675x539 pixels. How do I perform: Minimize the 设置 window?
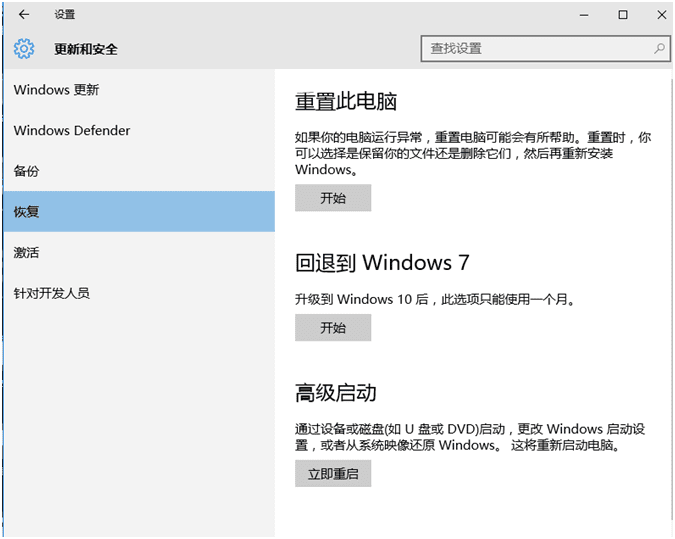582,15
